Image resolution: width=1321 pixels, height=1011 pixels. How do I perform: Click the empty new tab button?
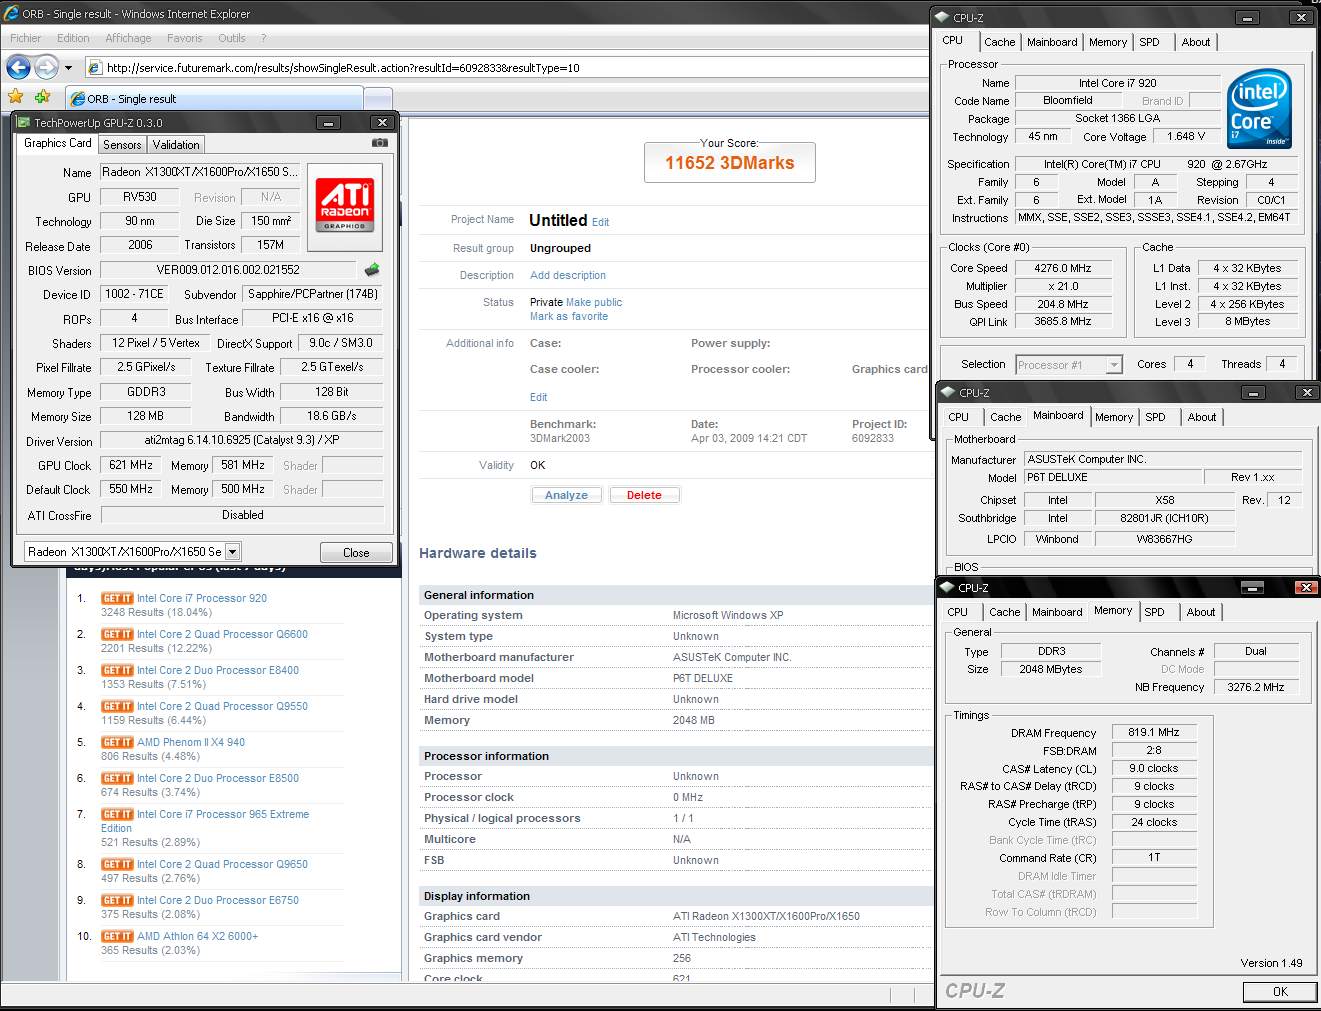[x=378, y=98]
